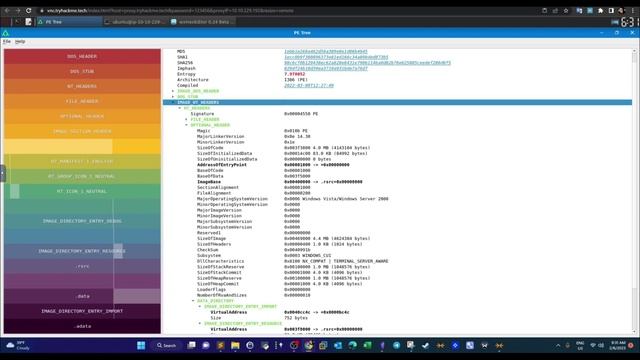The image size is (640, 360).
Task: Switch to the wxHexEditor tab
Action: point(202,22)
